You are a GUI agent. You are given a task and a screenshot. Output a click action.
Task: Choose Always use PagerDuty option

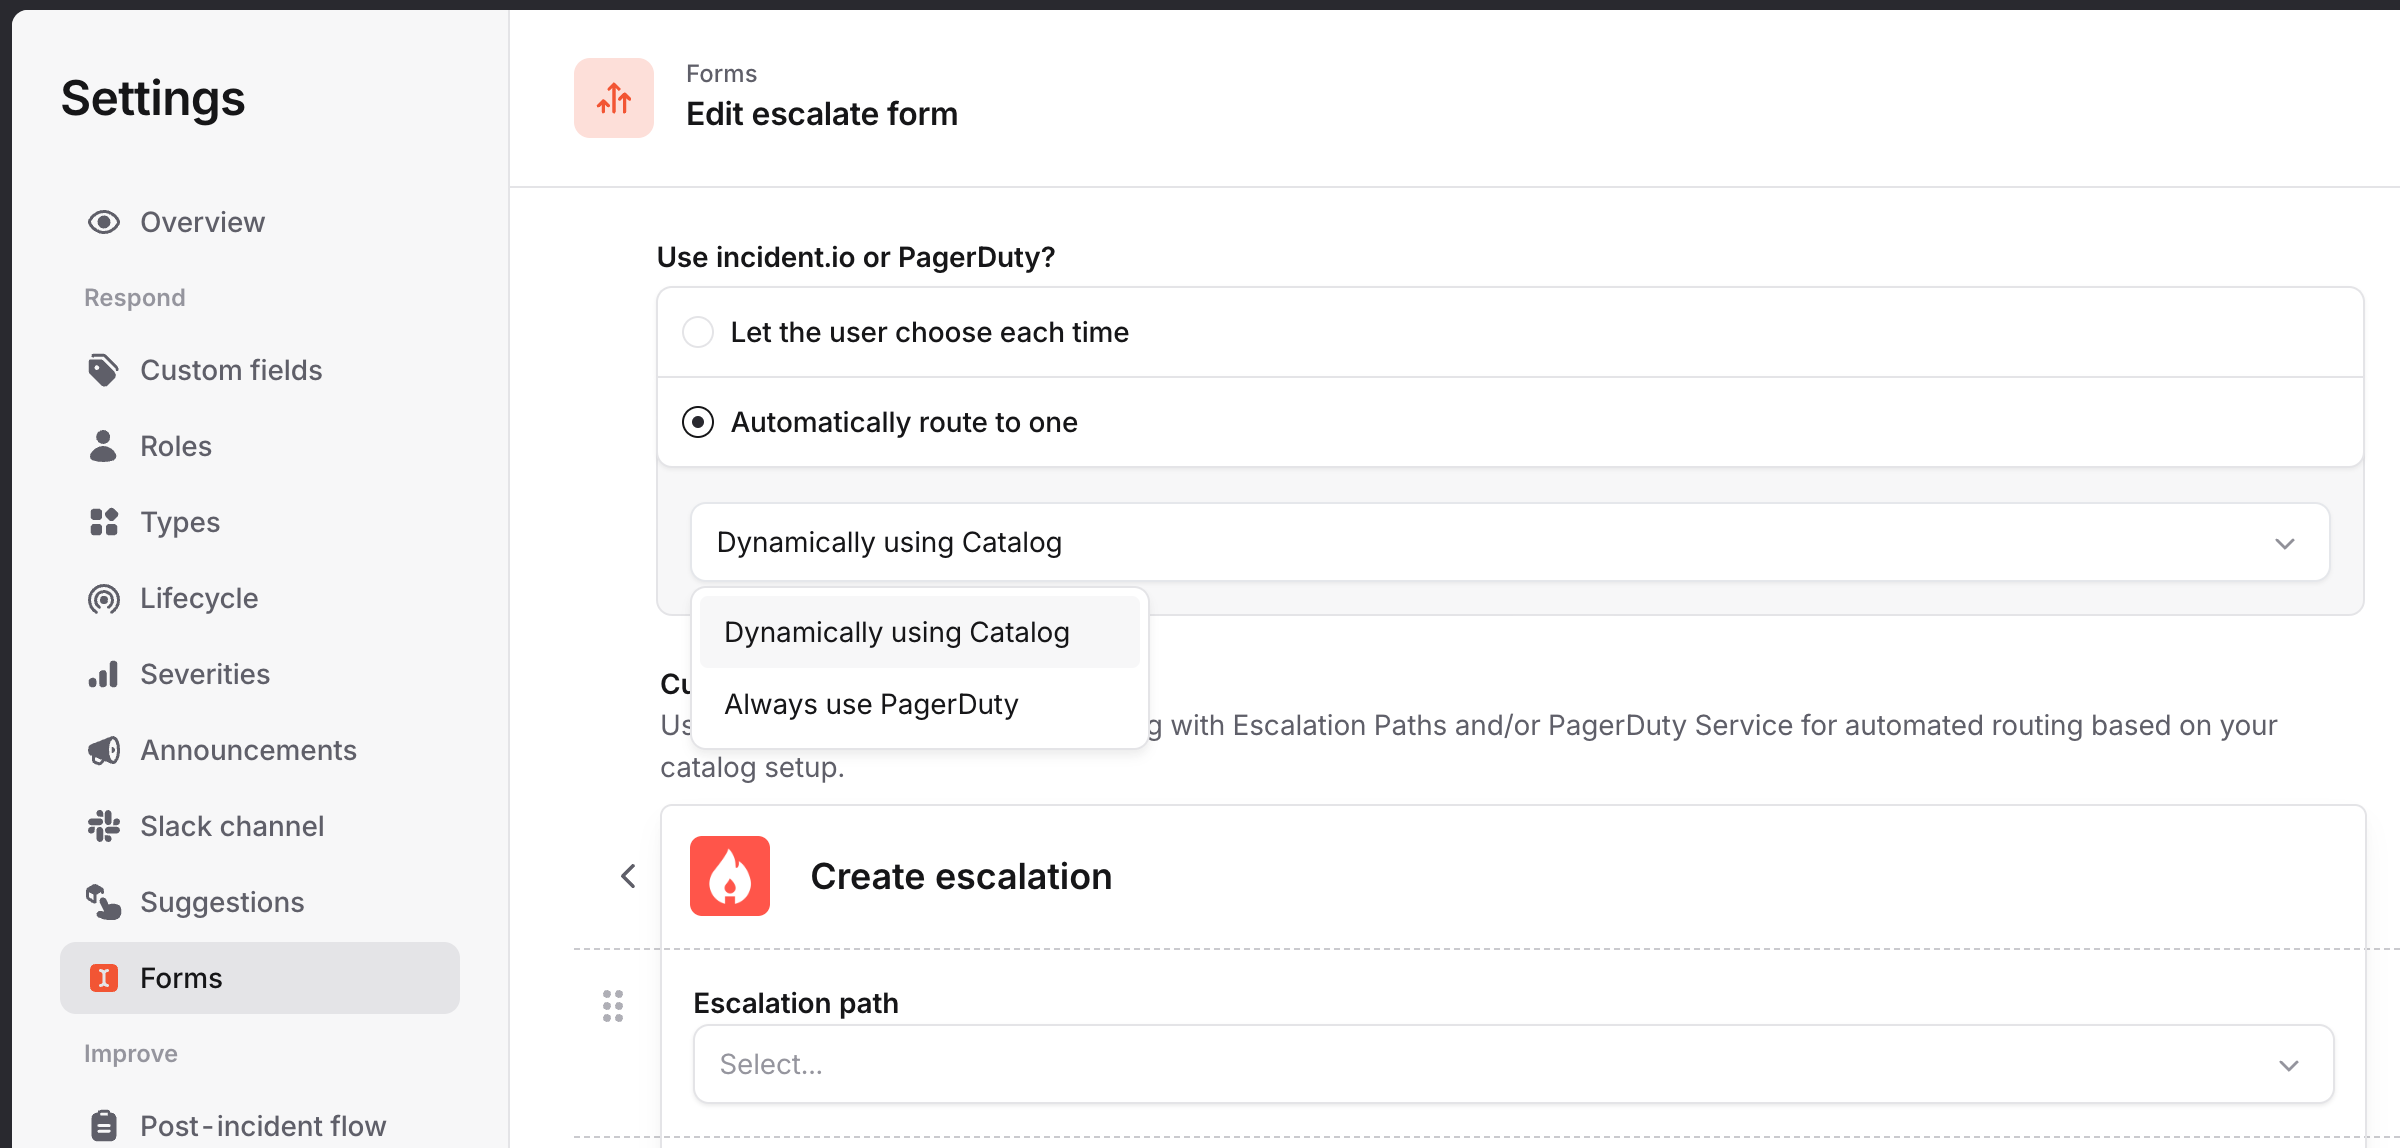tap(871, 704)
